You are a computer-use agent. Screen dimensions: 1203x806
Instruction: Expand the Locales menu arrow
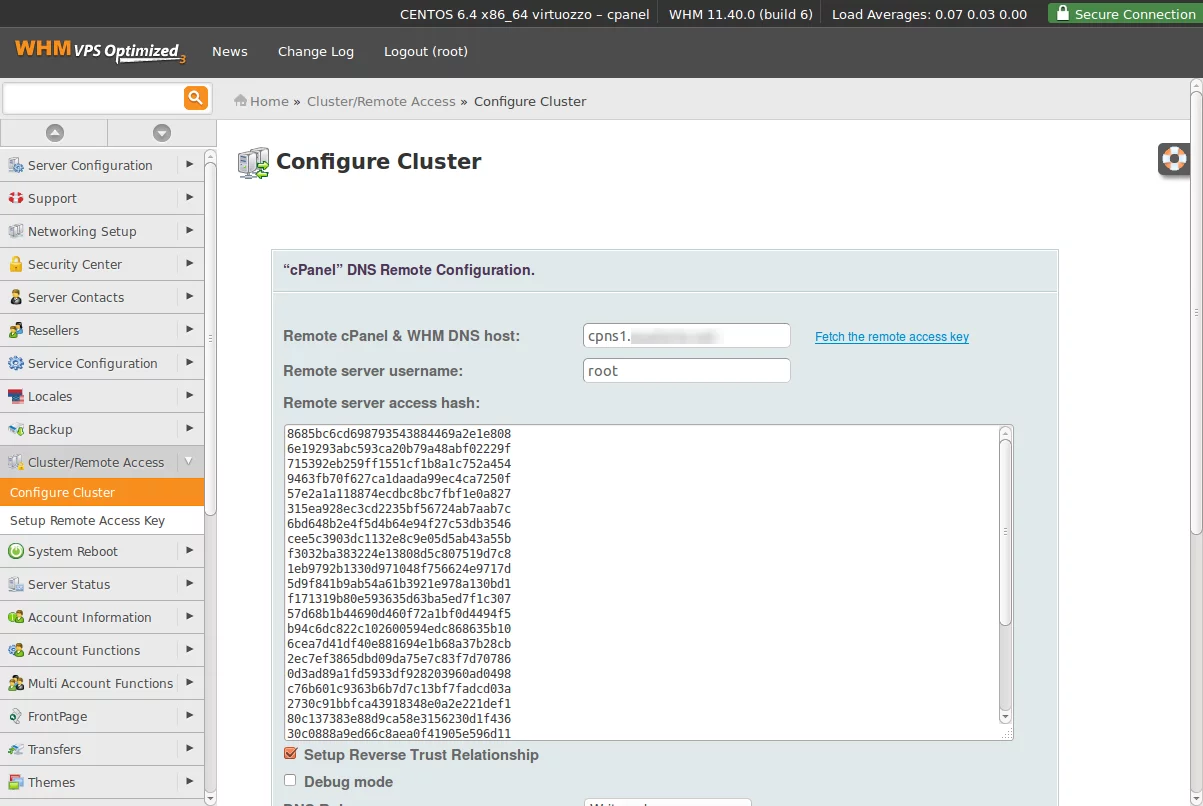point(189,395)
